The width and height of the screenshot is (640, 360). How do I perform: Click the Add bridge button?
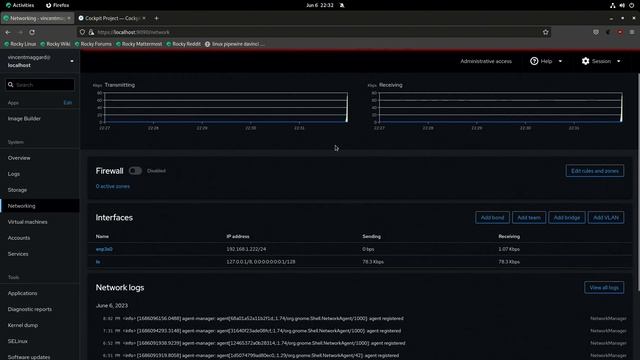567,218
